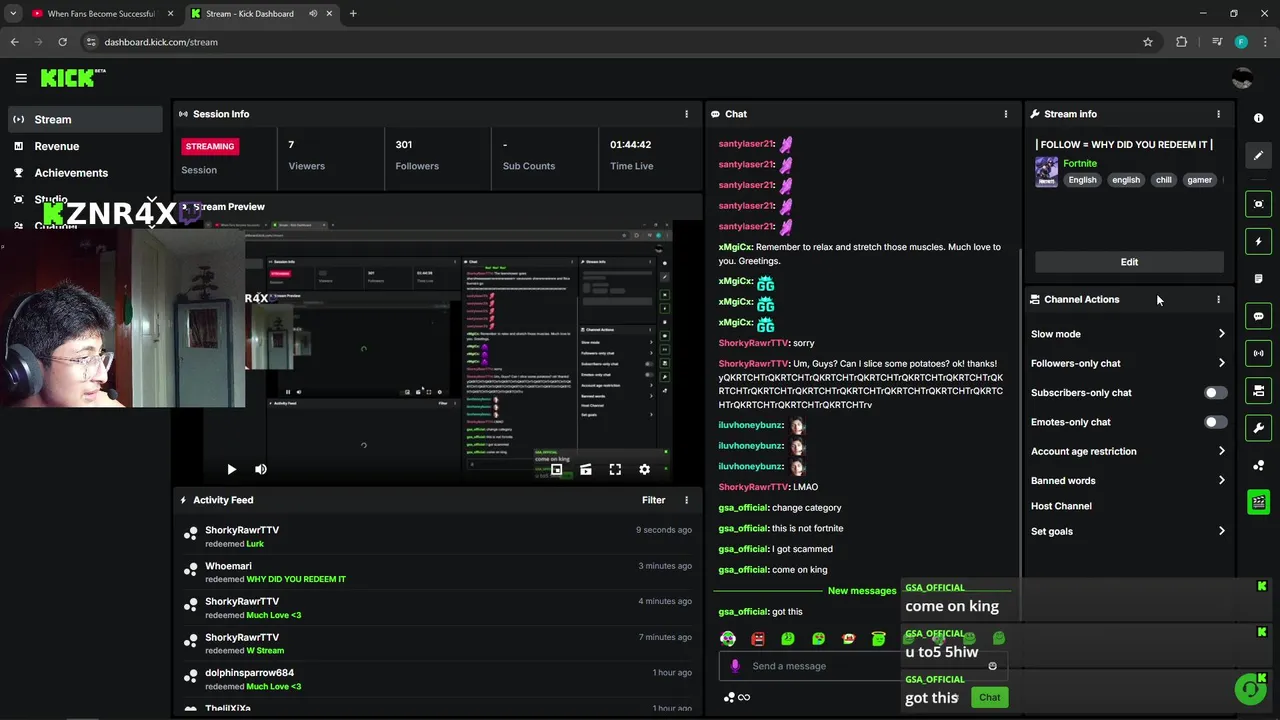Open the browser extensions puzzle menu

pos(1182,42)
